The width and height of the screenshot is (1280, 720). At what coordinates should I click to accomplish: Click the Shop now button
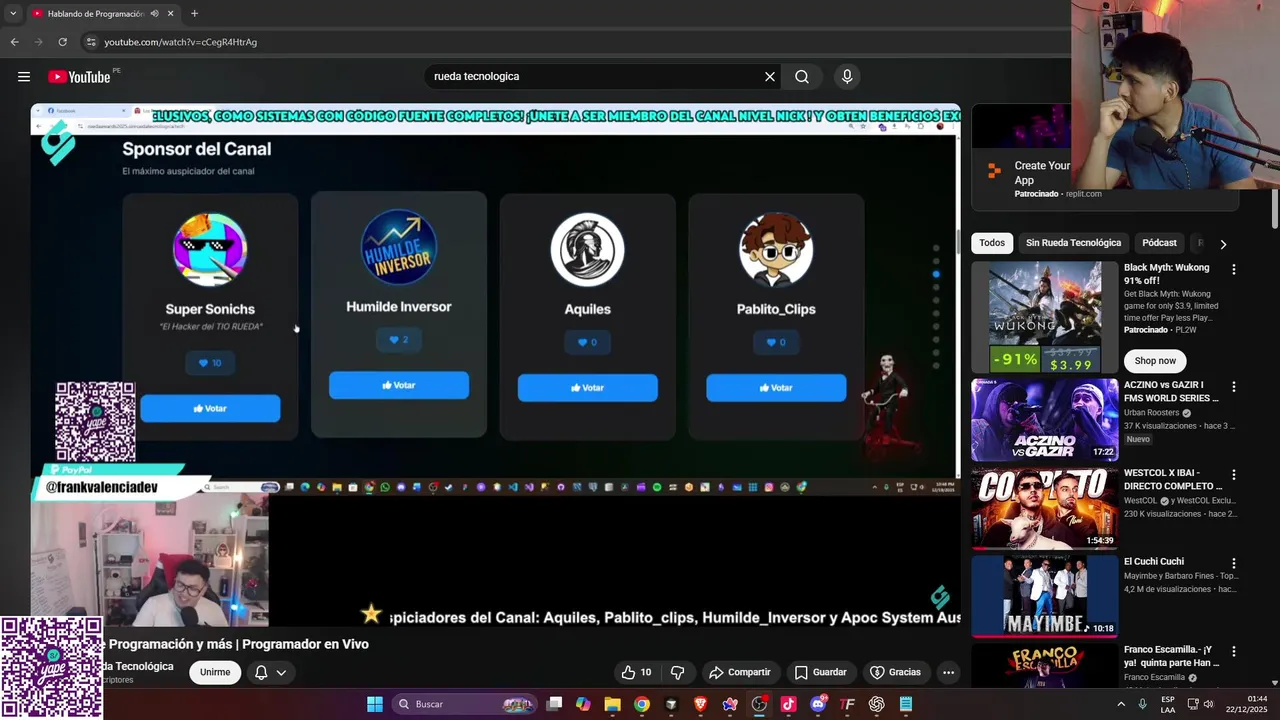click(1155, 360)
